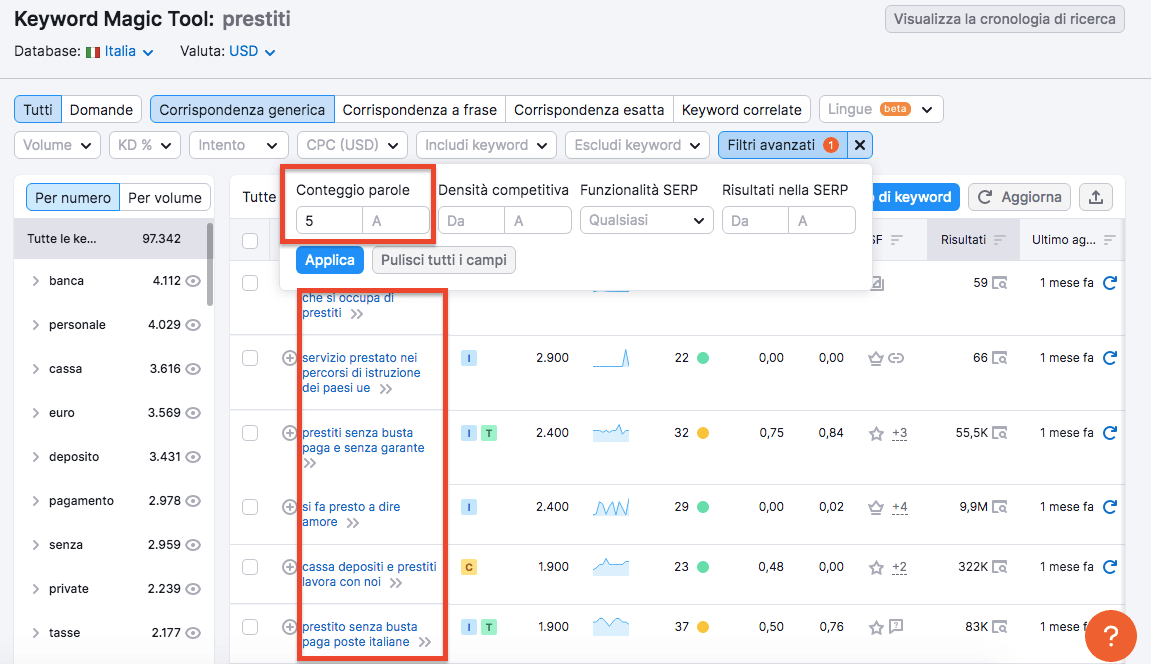This screenshot has width=1151, height=664.
Task: Open the Database Italia dropdown
Action: coord(120,51)
